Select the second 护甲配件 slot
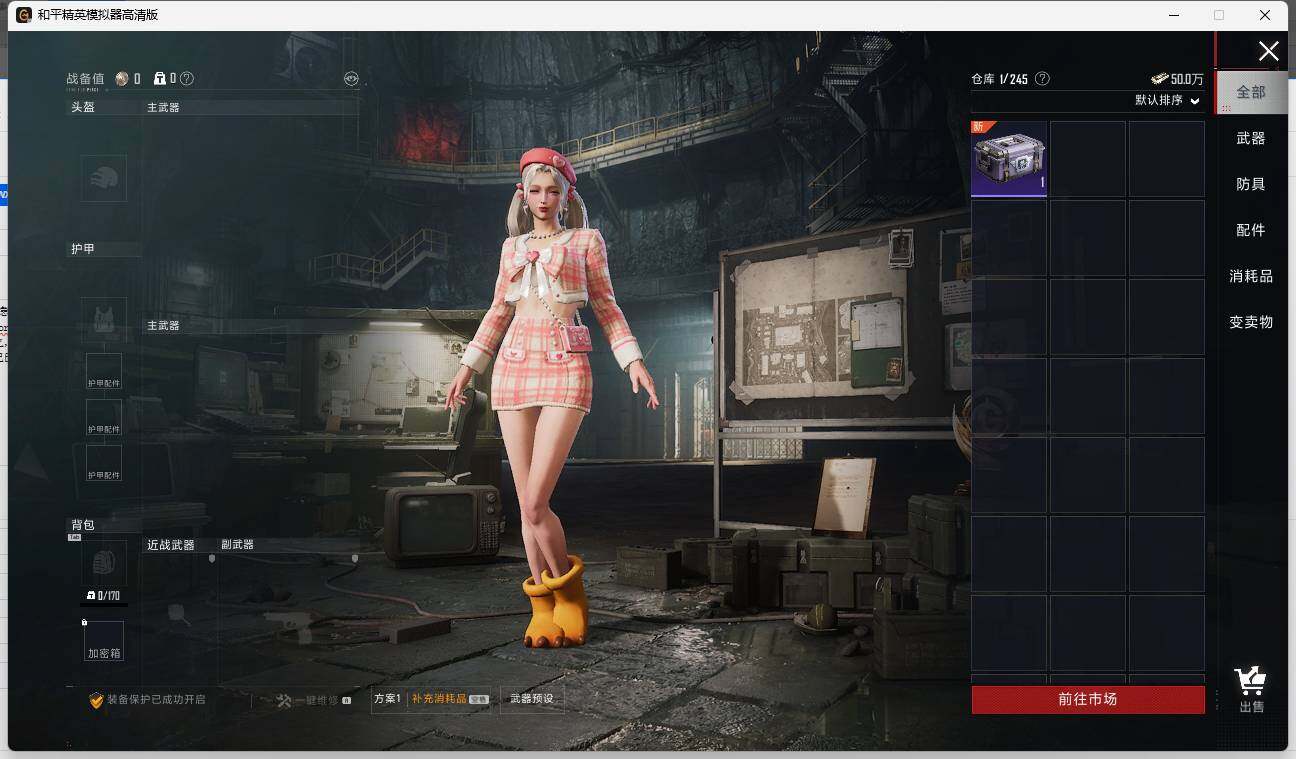1296x759 pixels. [104, 418]
